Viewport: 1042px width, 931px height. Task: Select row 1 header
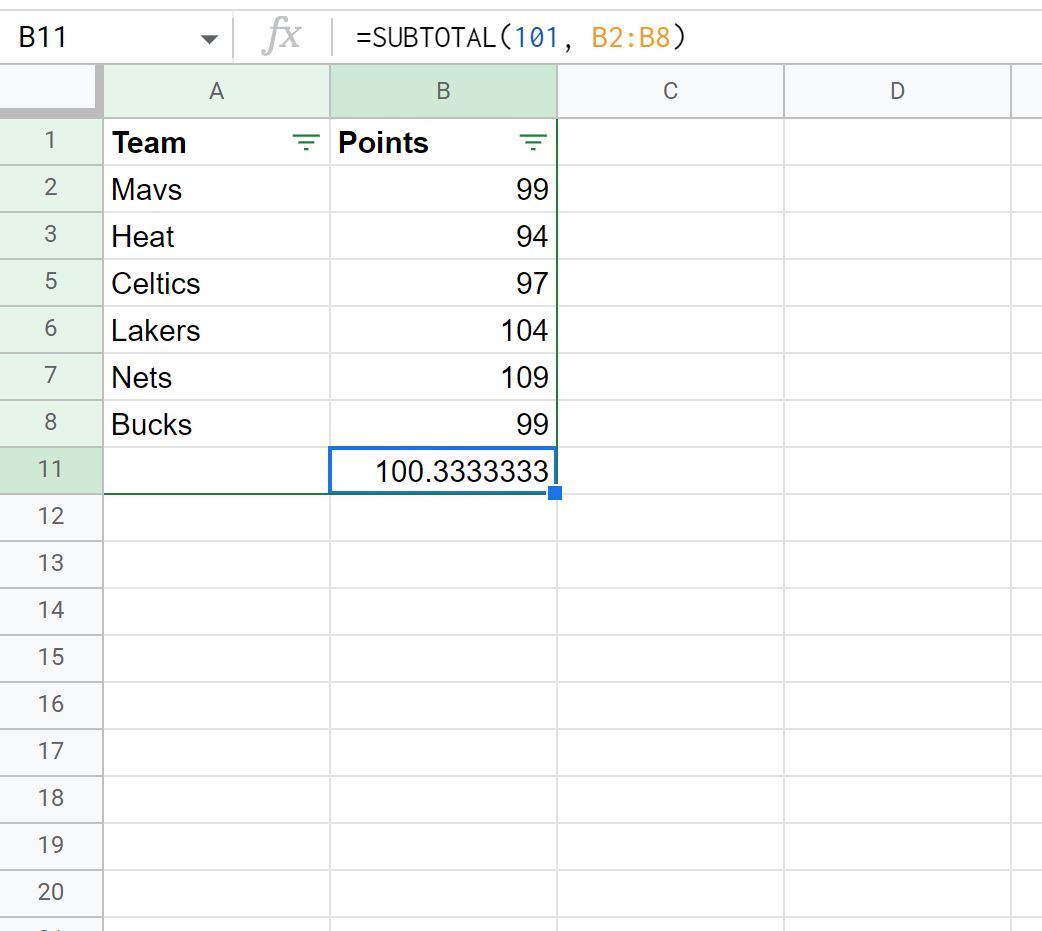point(51,142)
